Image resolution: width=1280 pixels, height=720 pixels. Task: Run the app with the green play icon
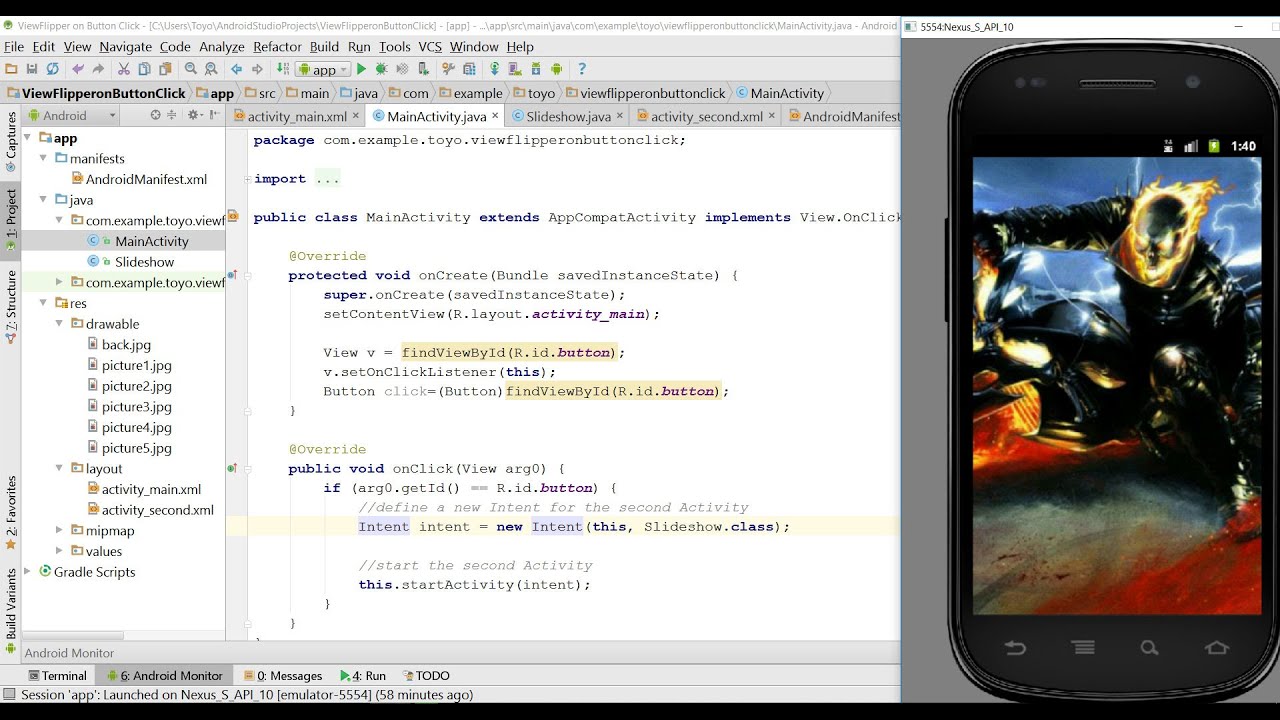click(x=362, y=69)
